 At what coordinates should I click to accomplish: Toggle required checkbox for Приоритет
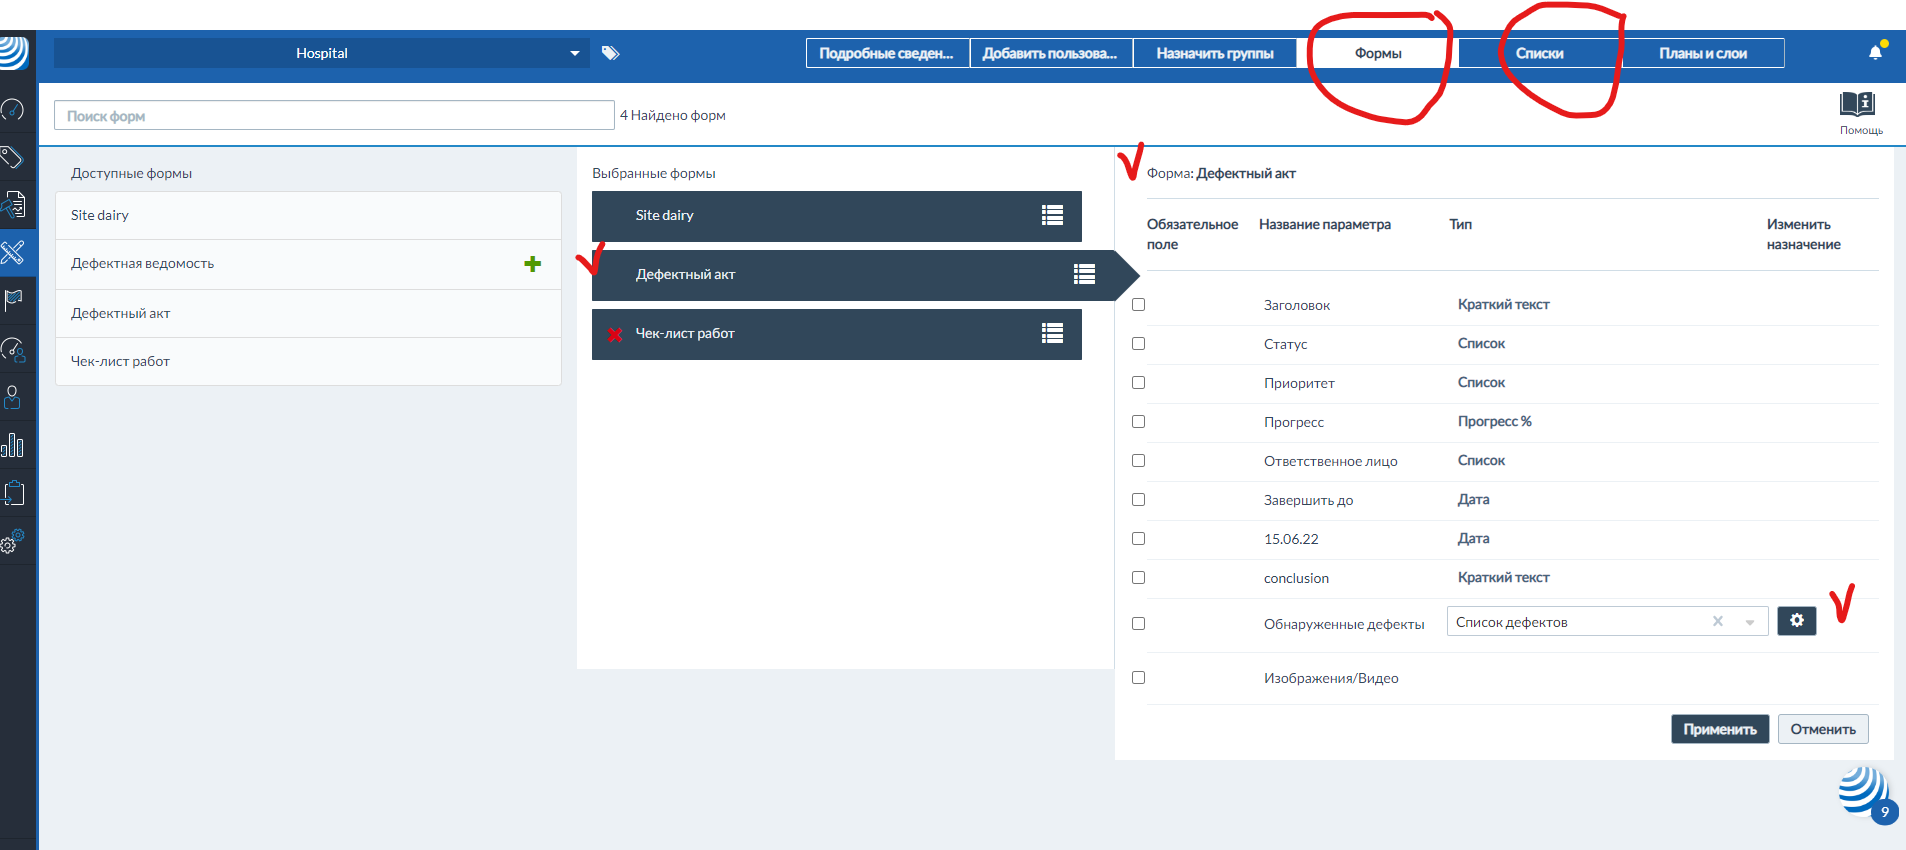coord(1138,383)
